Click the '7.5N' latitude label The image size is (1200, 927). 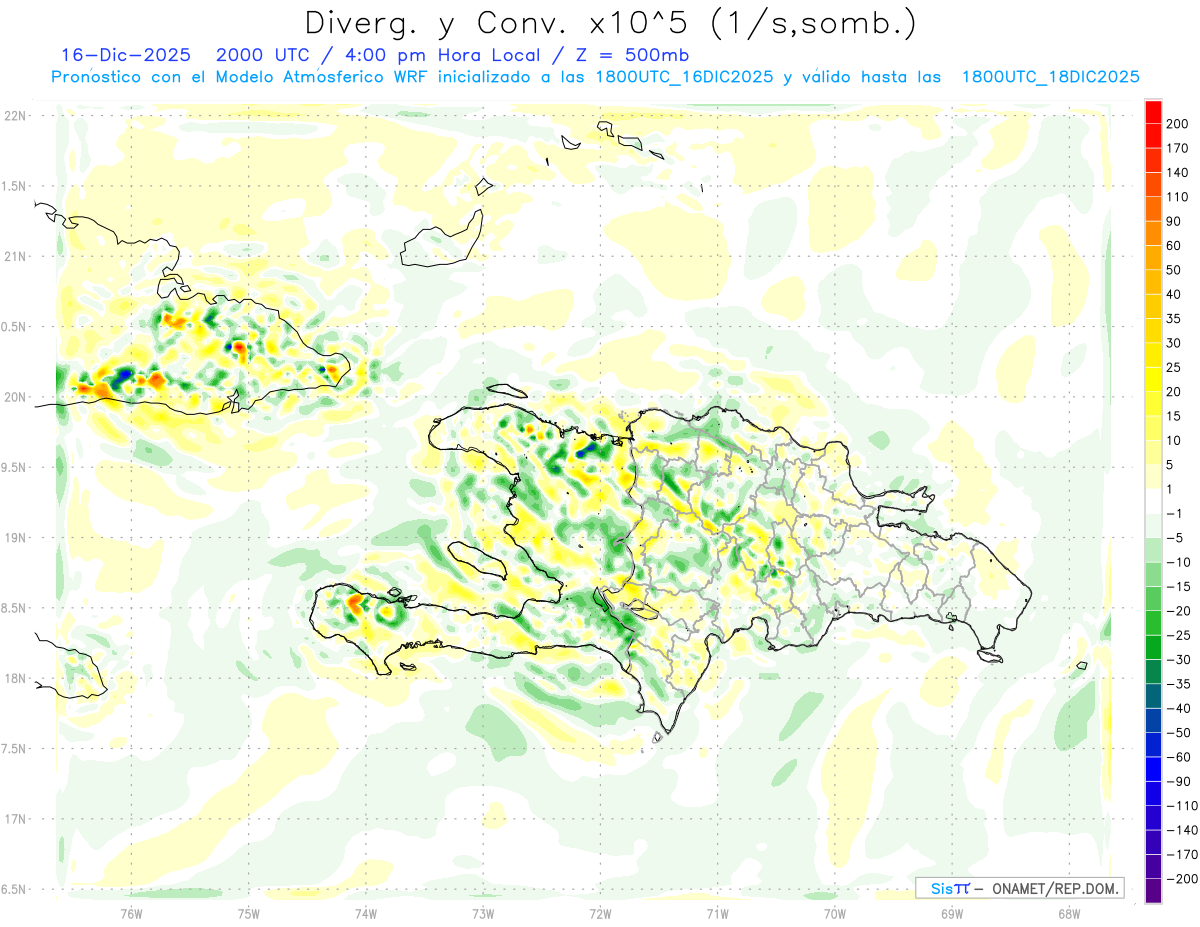pyautogui.click(x=14, y=749)
